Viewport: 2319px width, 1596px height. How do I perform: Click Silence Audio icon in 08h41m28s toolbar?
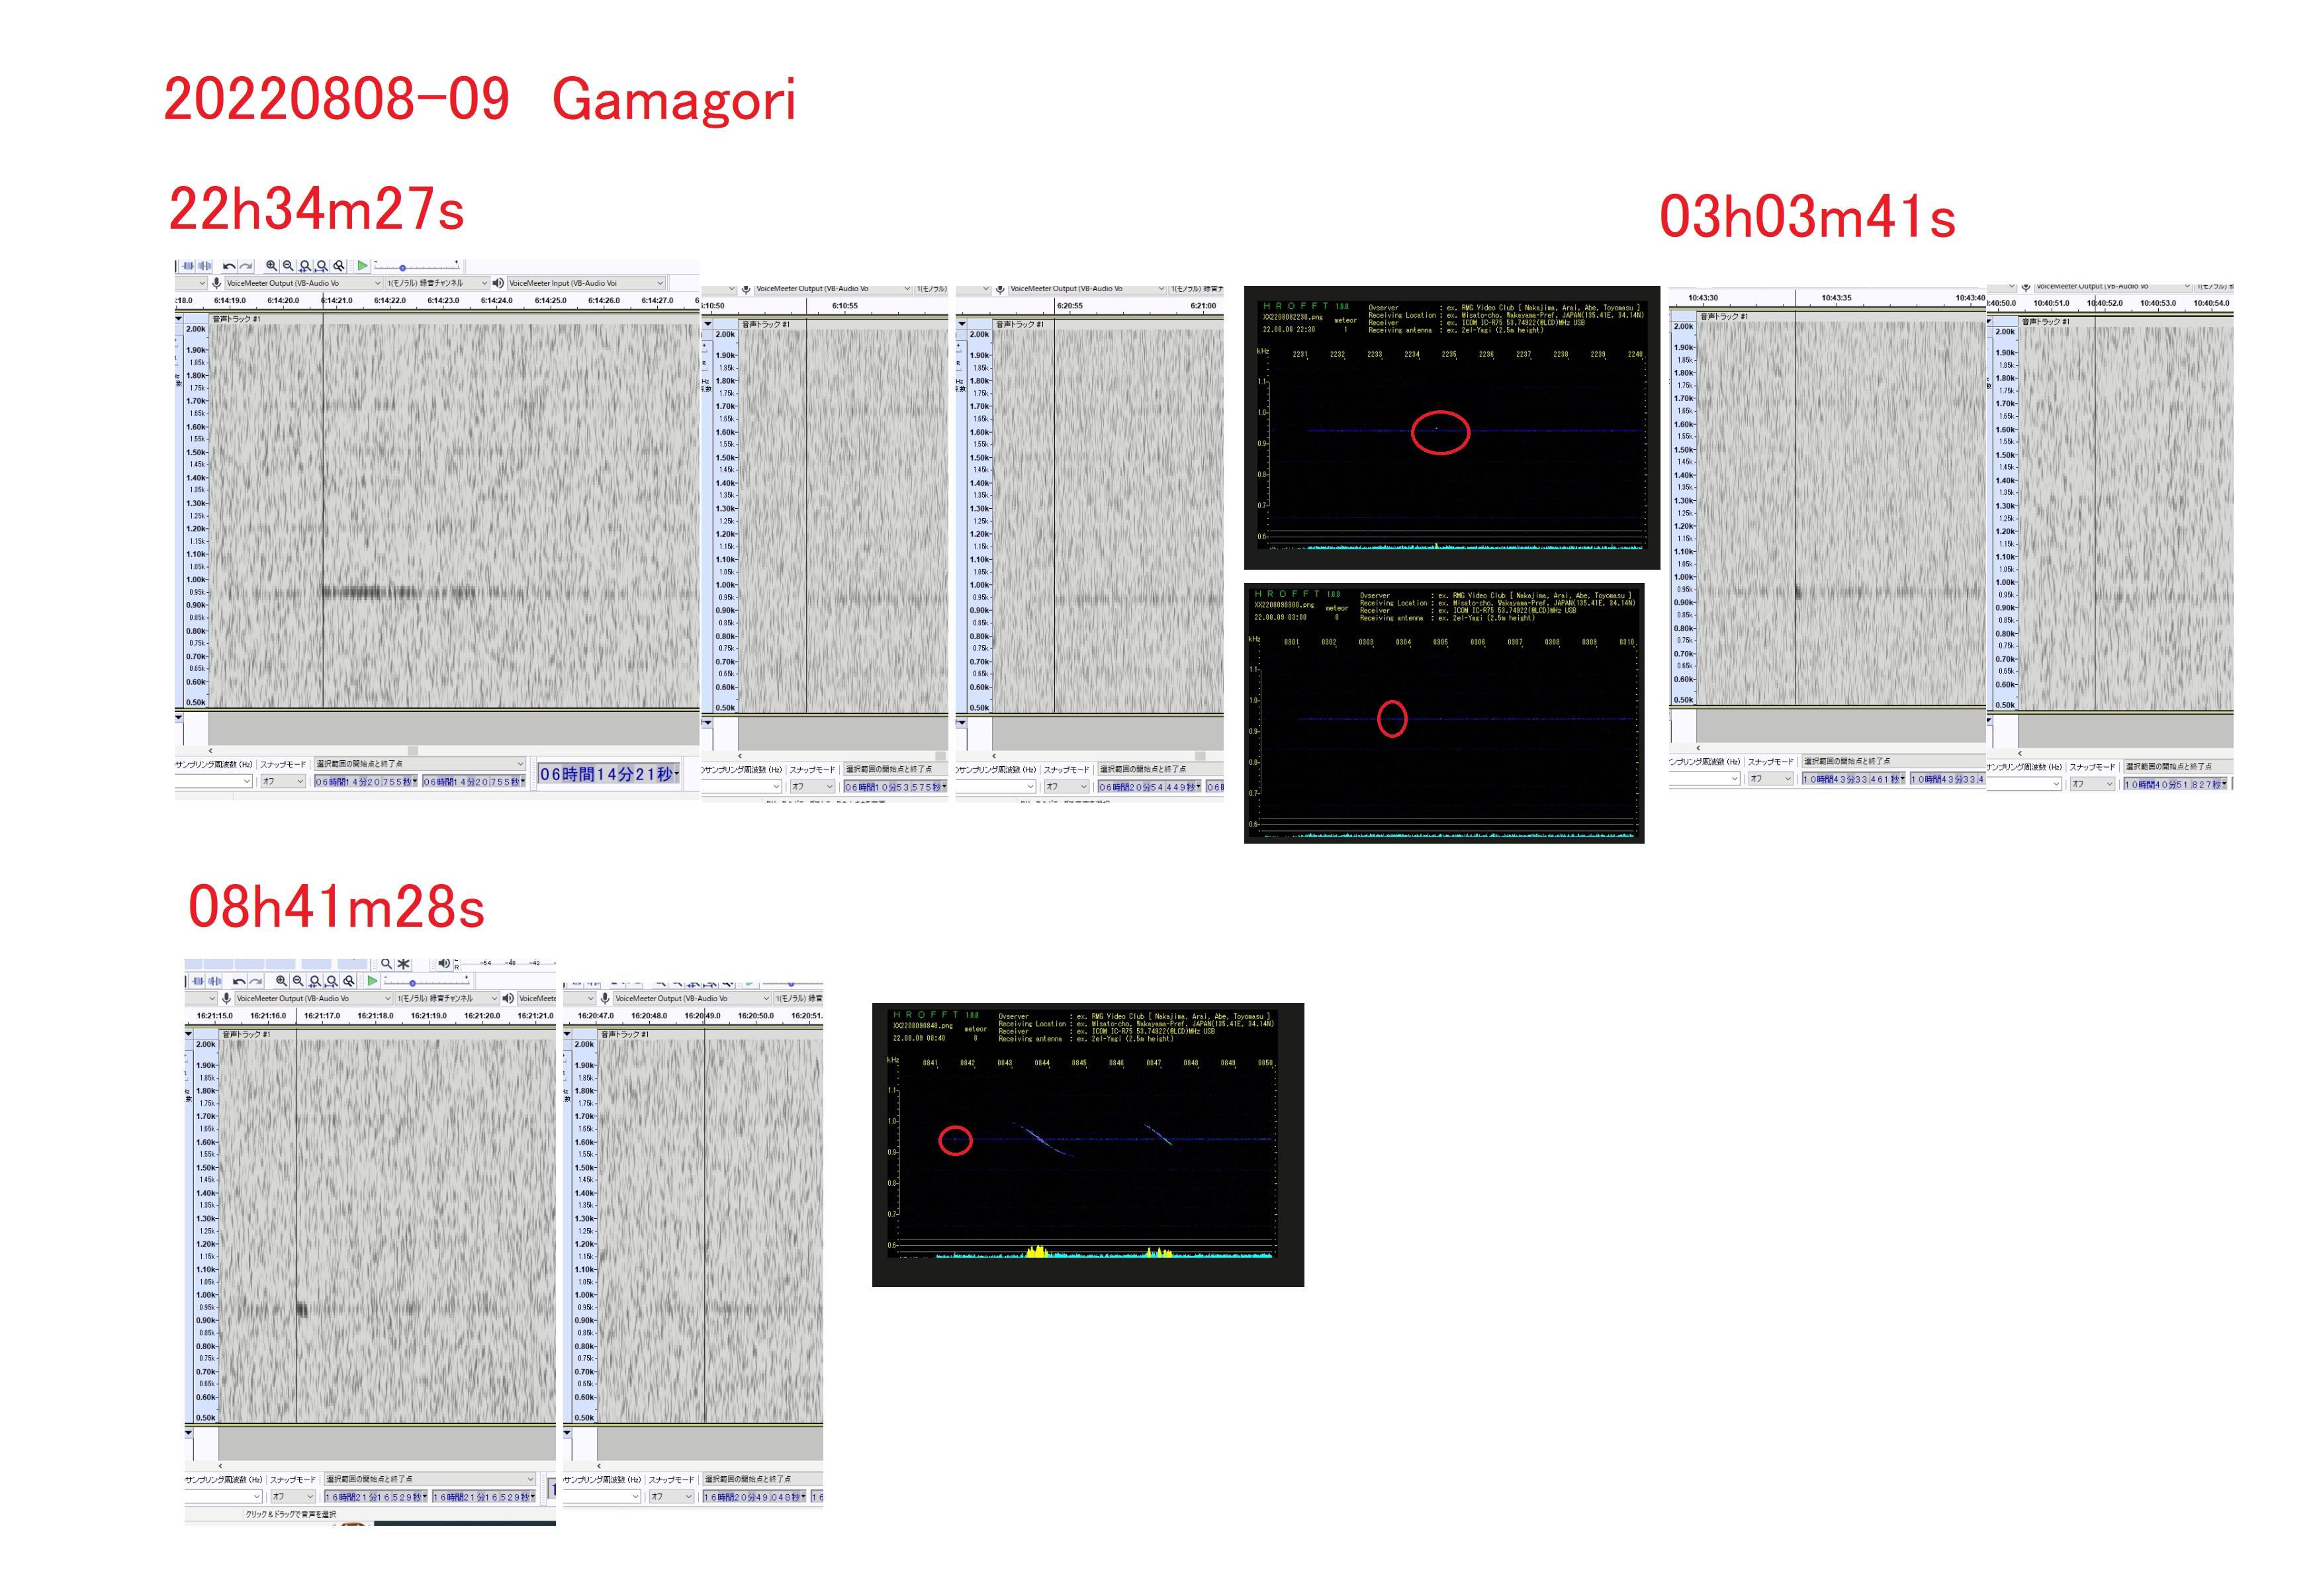pyautogui.click(x=214, y=981)
